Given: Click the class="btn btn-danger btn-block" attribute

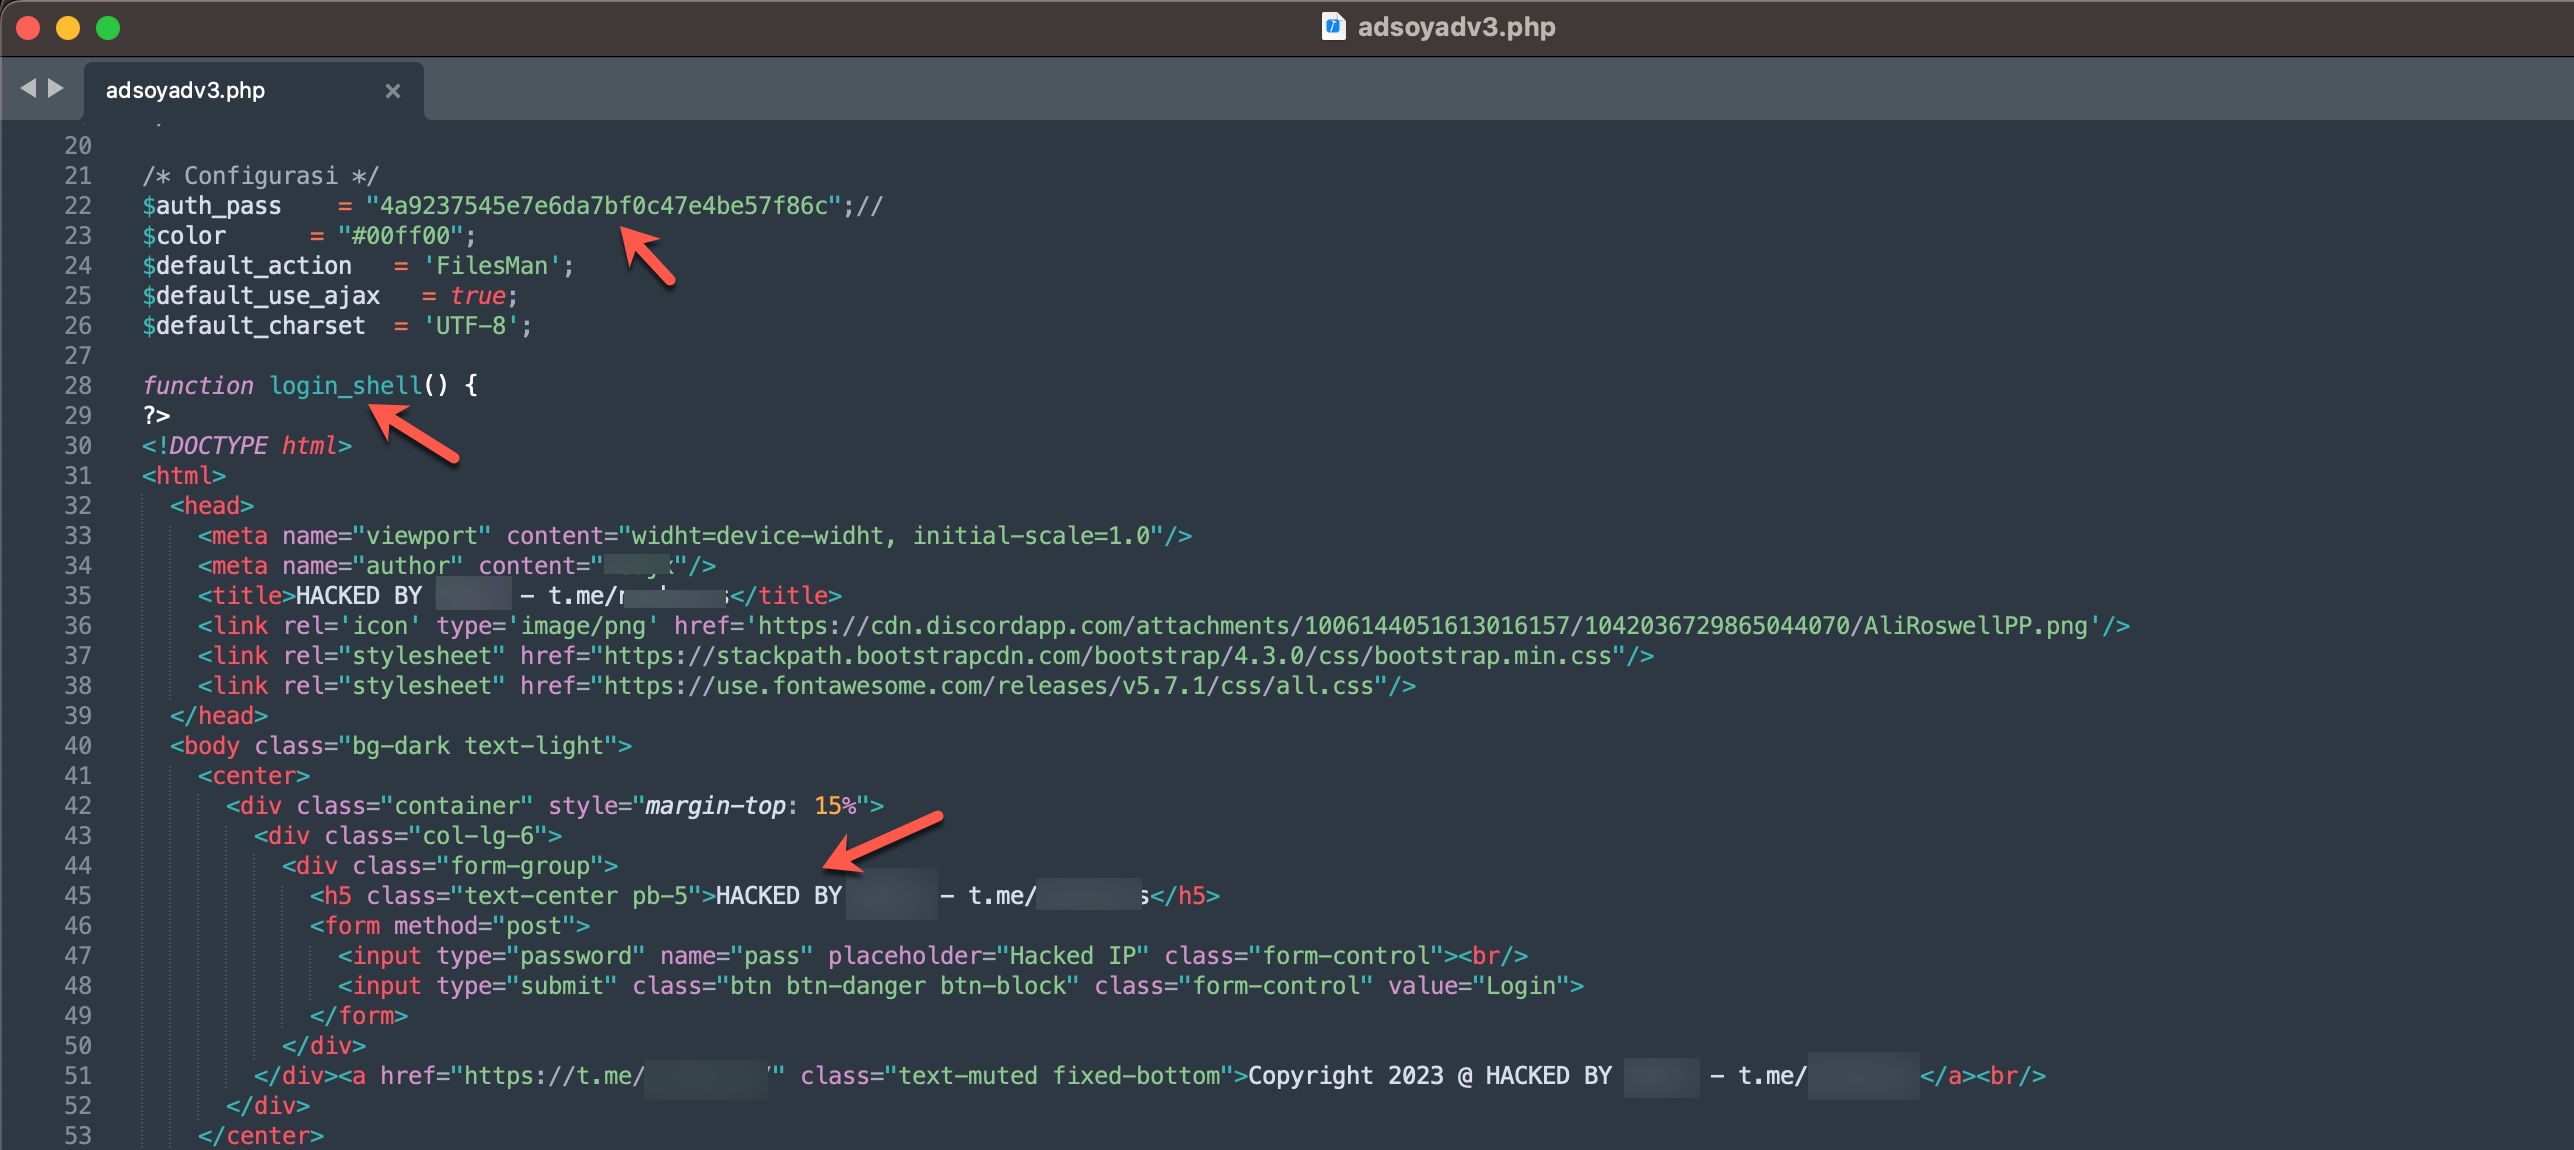Looking at the screenshot, I should pos(856,986).
